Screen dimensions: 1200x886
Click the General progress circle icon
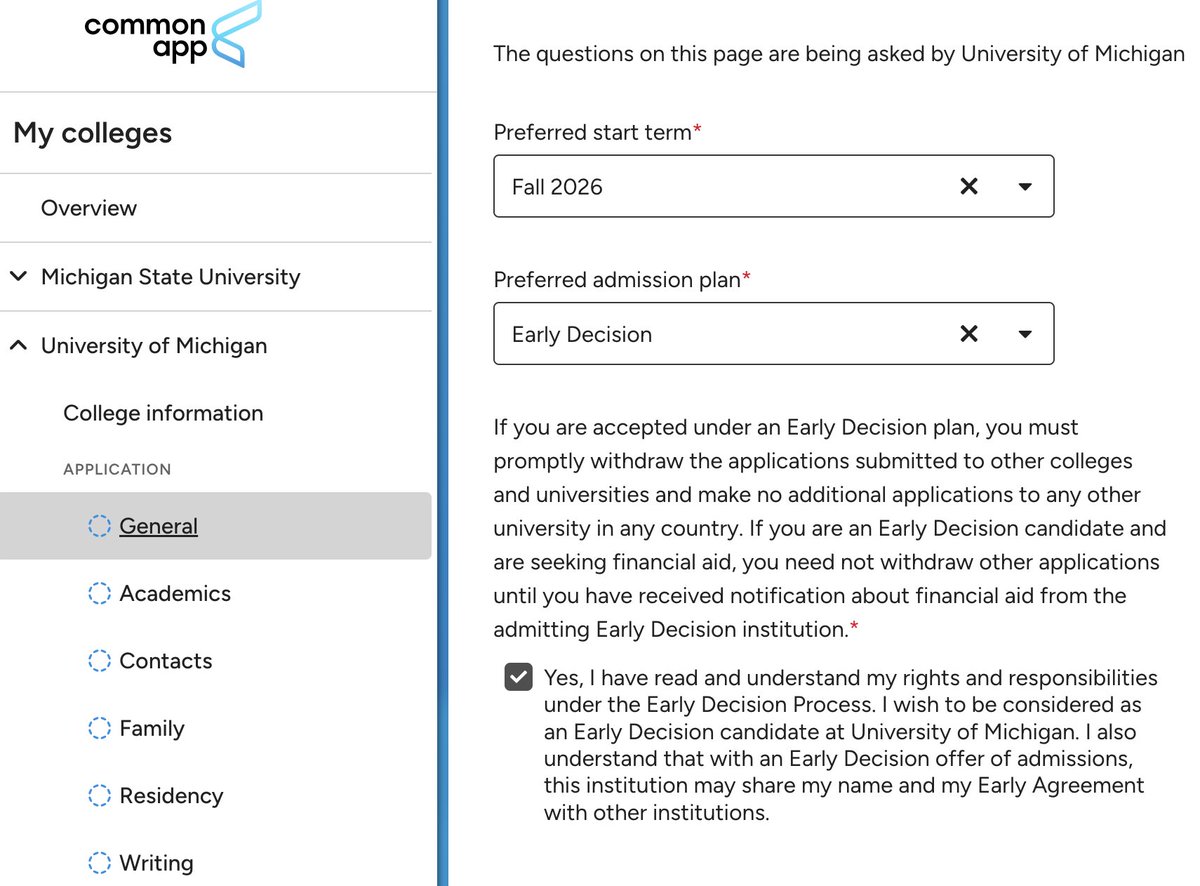tap(99, 526)
